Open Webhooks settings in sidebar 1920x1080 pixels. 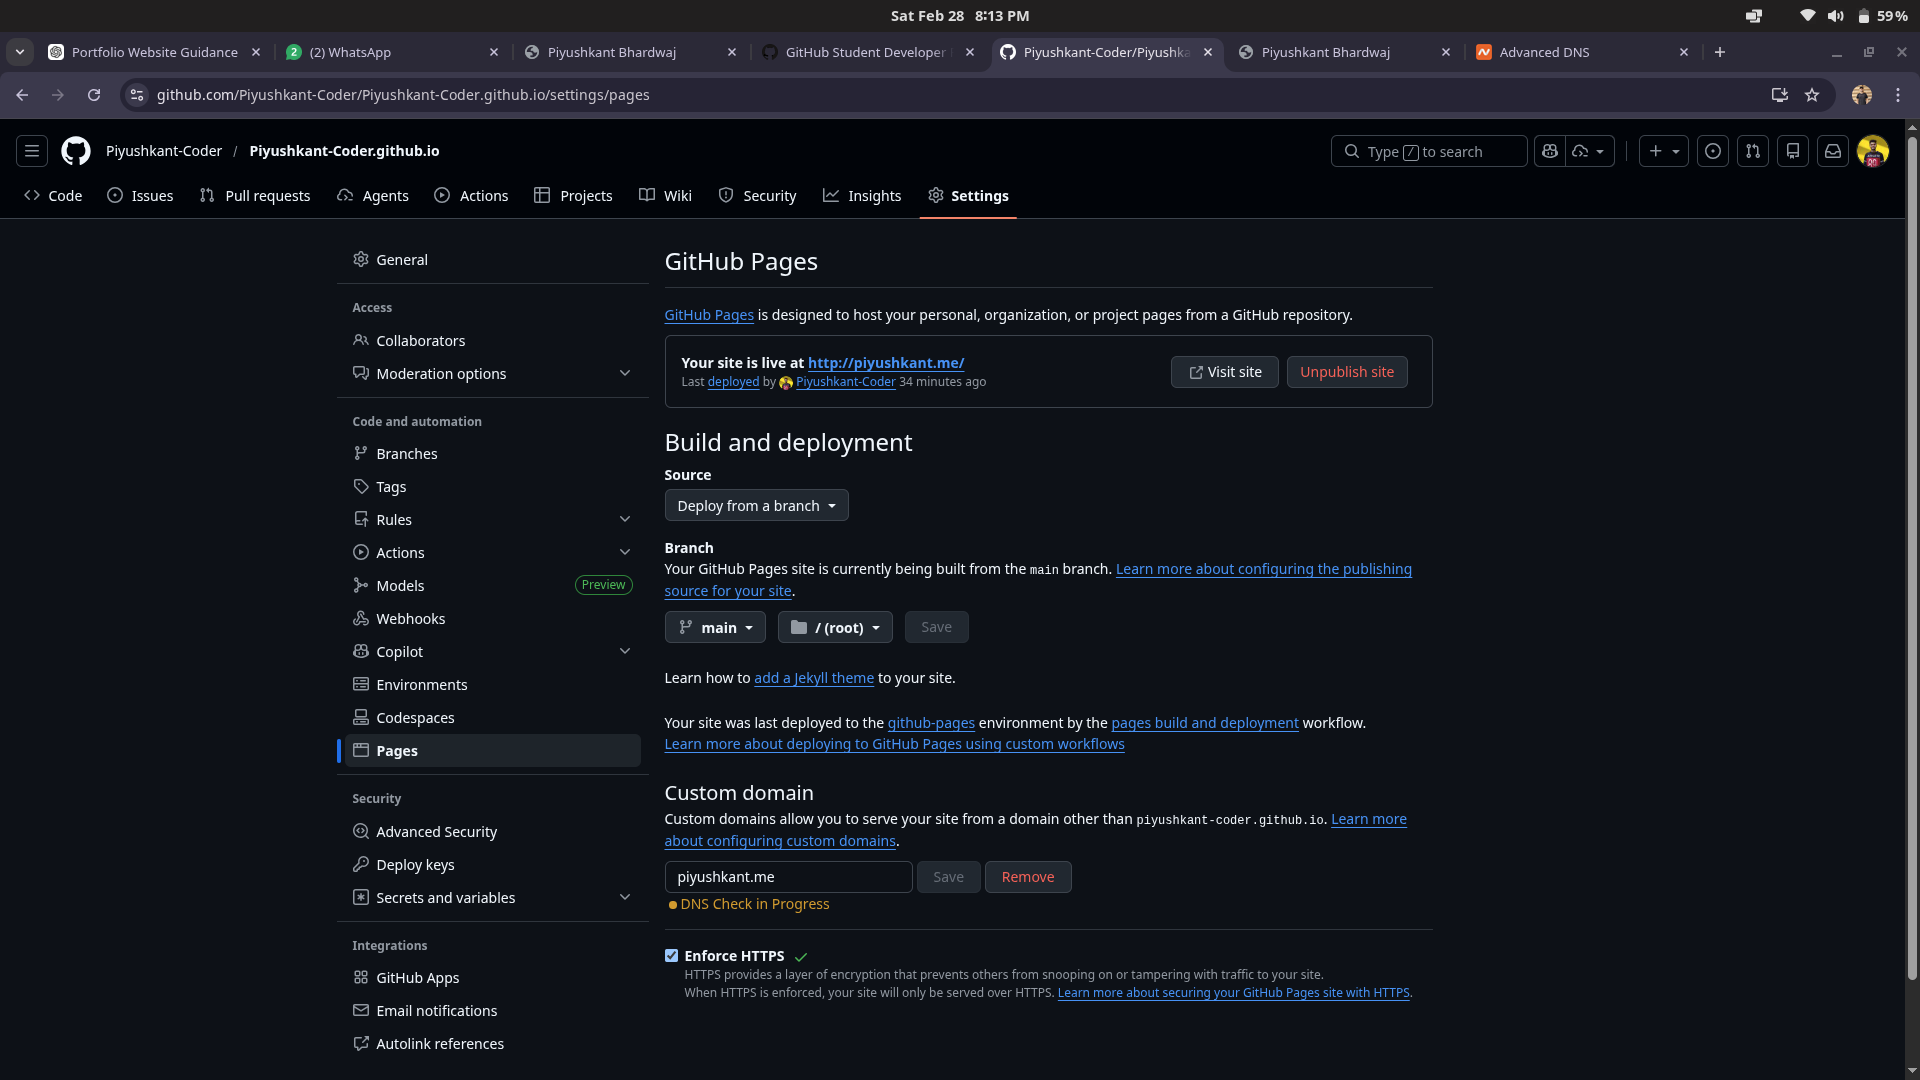(x=493, y=619)
